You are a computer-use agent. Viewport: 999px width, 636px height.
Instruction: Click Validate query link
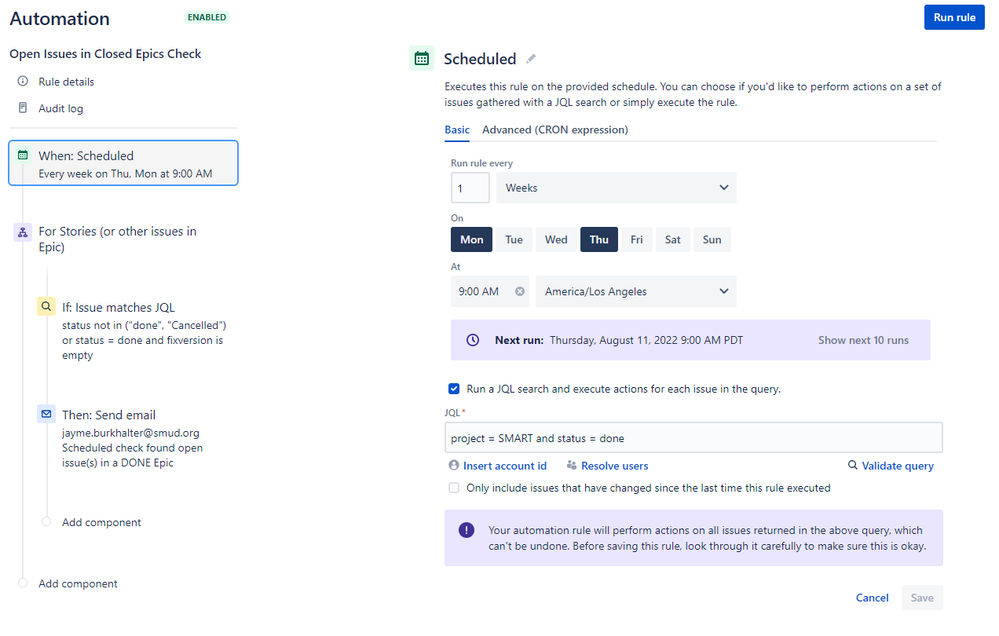click(x=891, y=466)
